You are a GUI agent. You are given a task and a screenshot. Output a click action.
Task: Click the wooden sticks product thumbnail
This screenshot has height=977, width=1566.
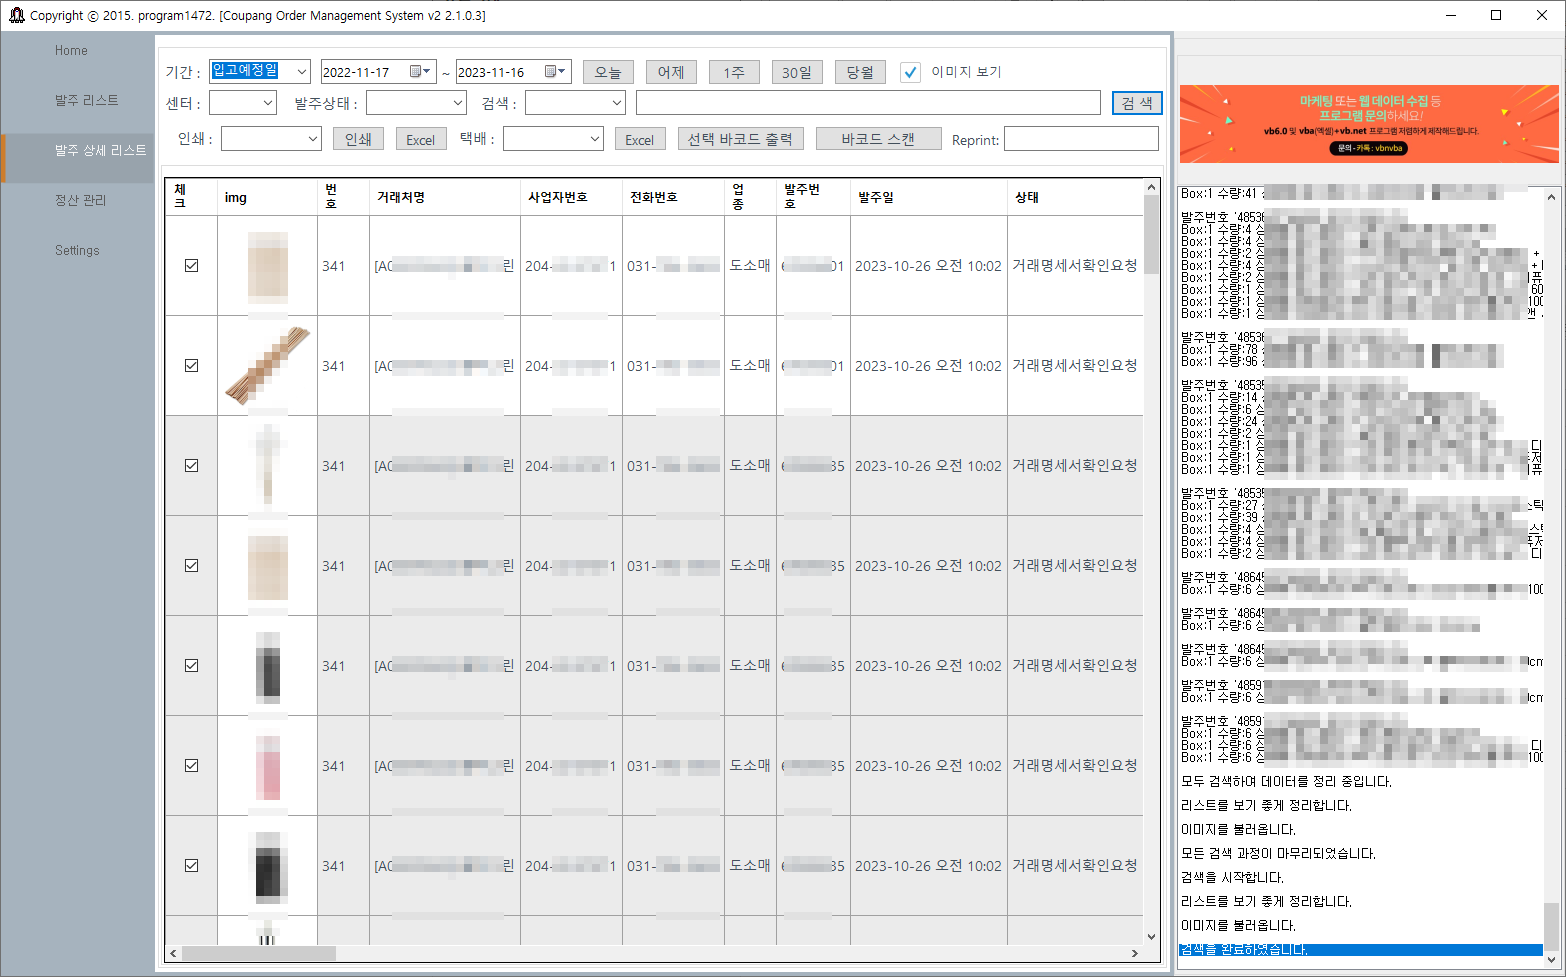pos(267,366)
